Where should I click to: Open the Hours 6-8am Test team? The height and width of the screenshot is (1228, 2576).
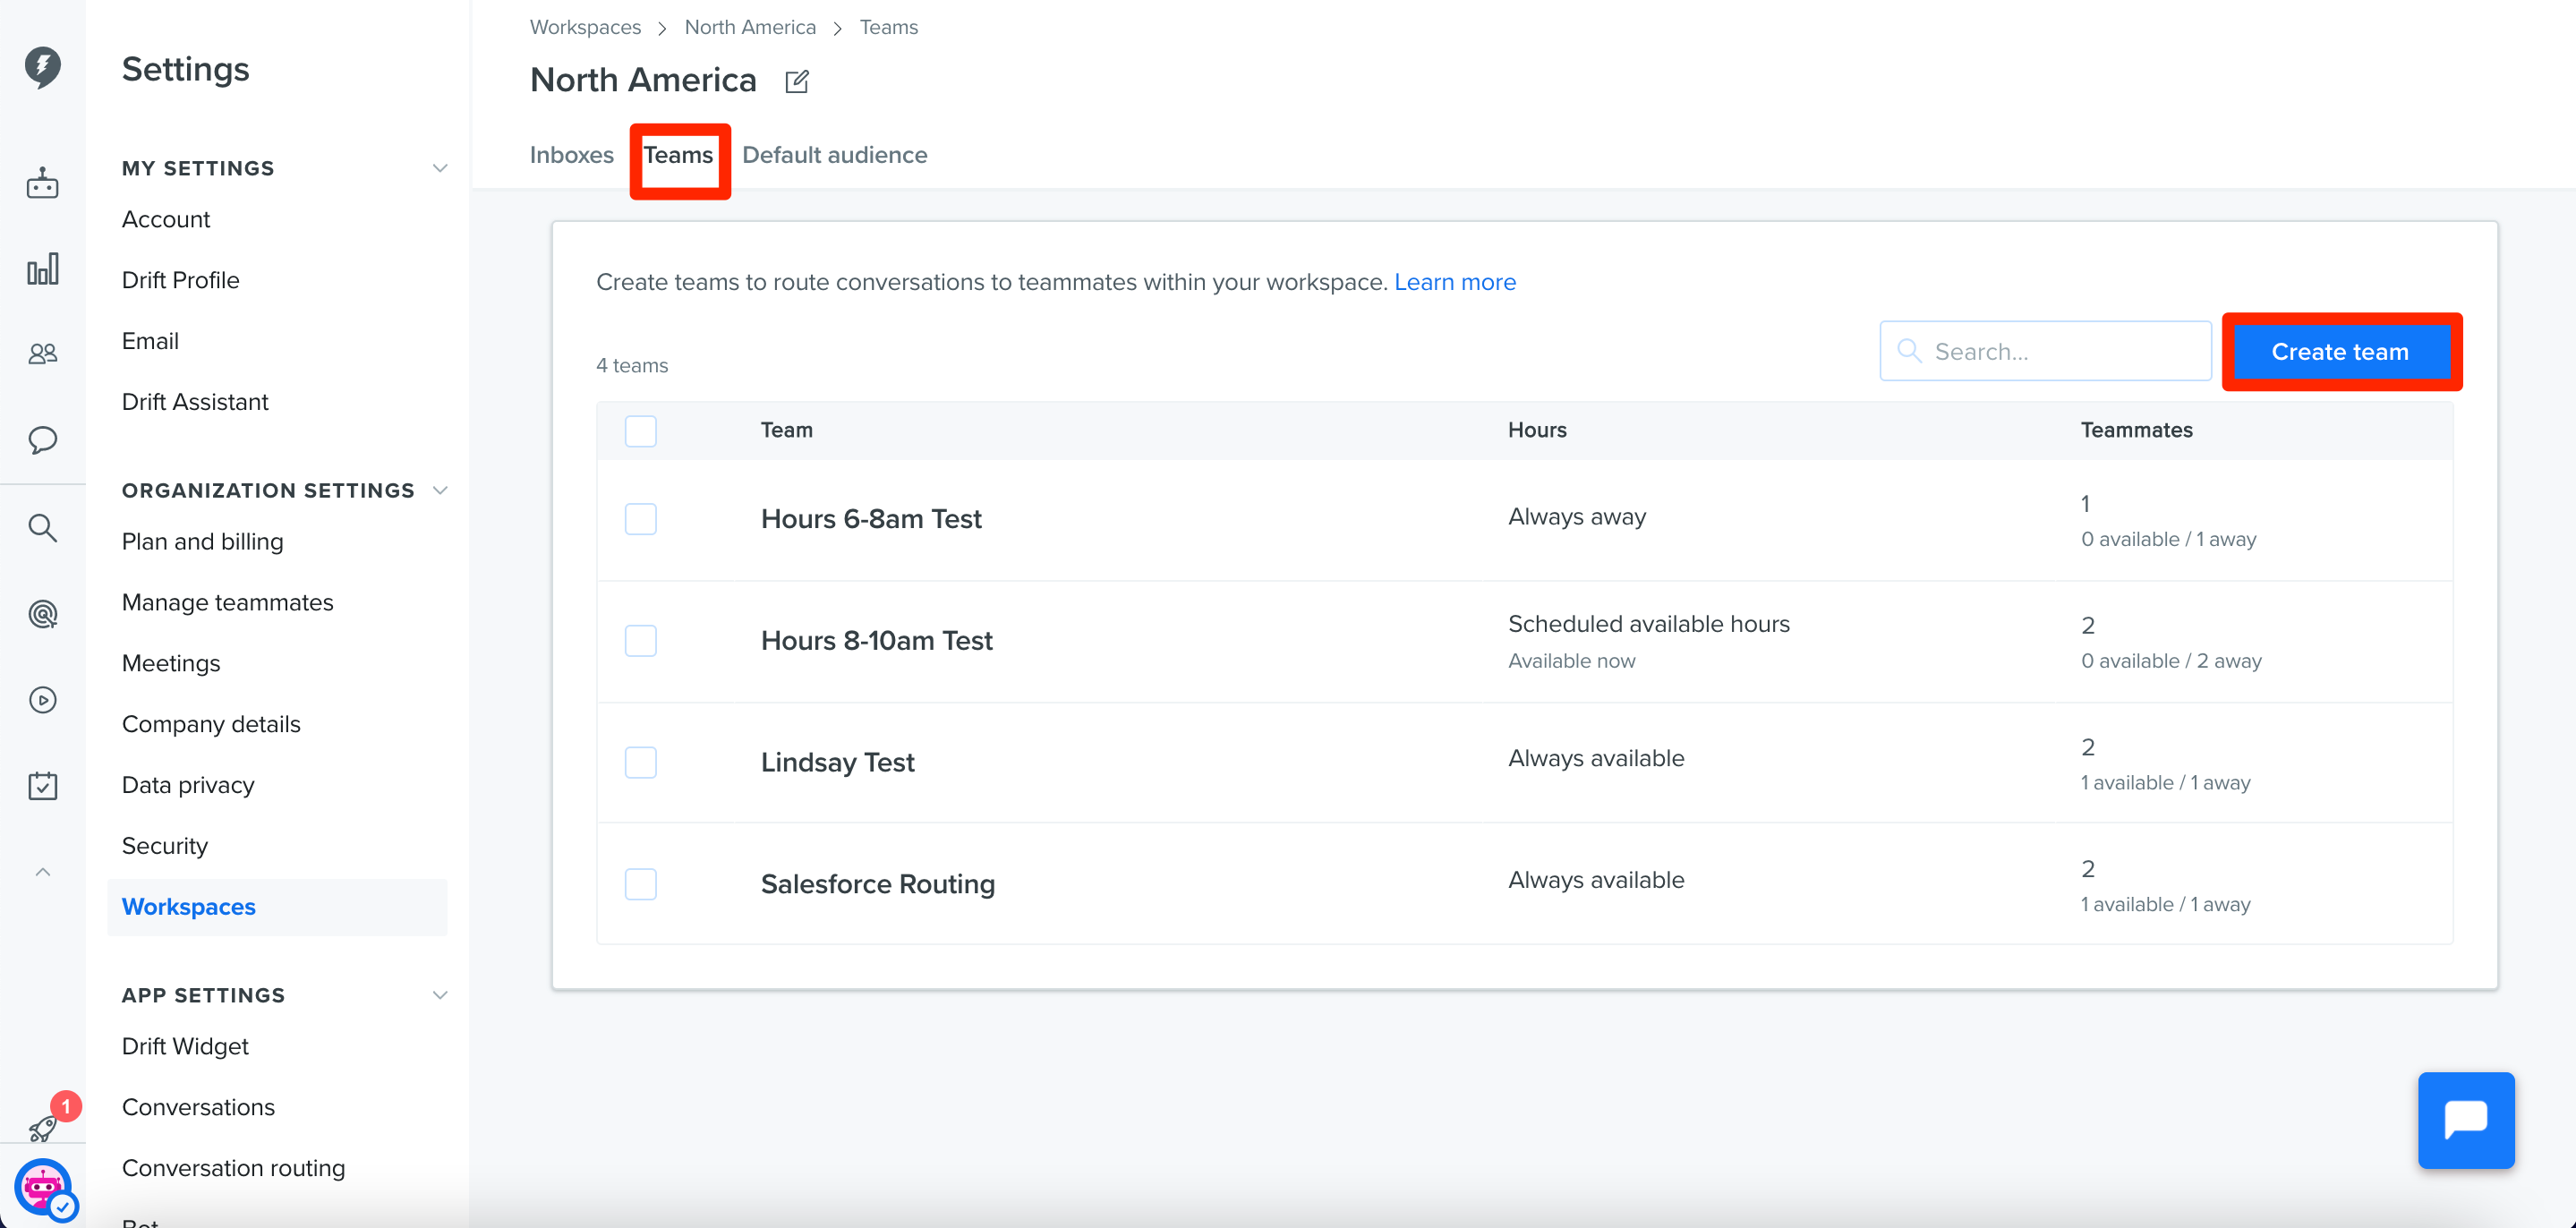tap(871, 519)
